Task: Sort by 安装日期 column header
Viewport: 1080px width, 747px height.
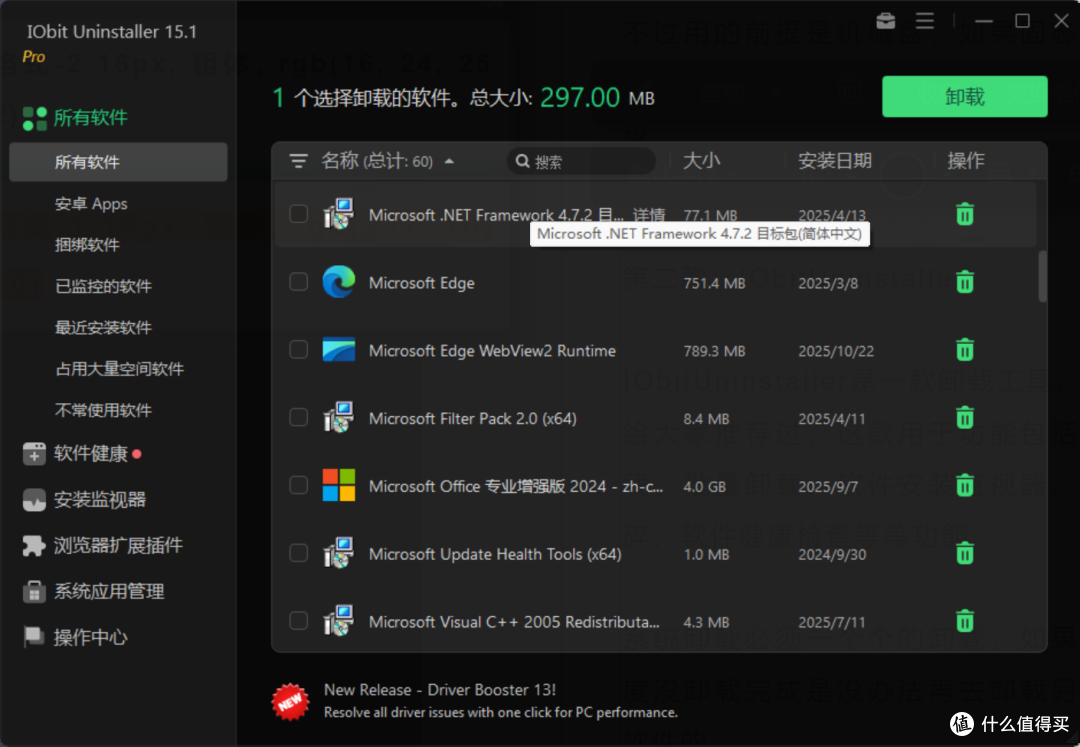Action: pos(835,161)
